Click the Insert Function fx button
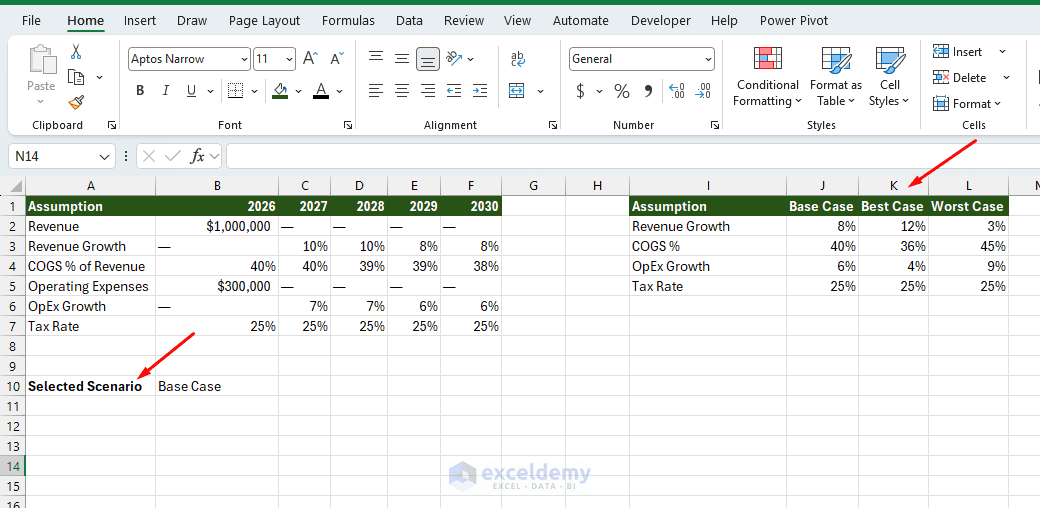 coord(198,157)
